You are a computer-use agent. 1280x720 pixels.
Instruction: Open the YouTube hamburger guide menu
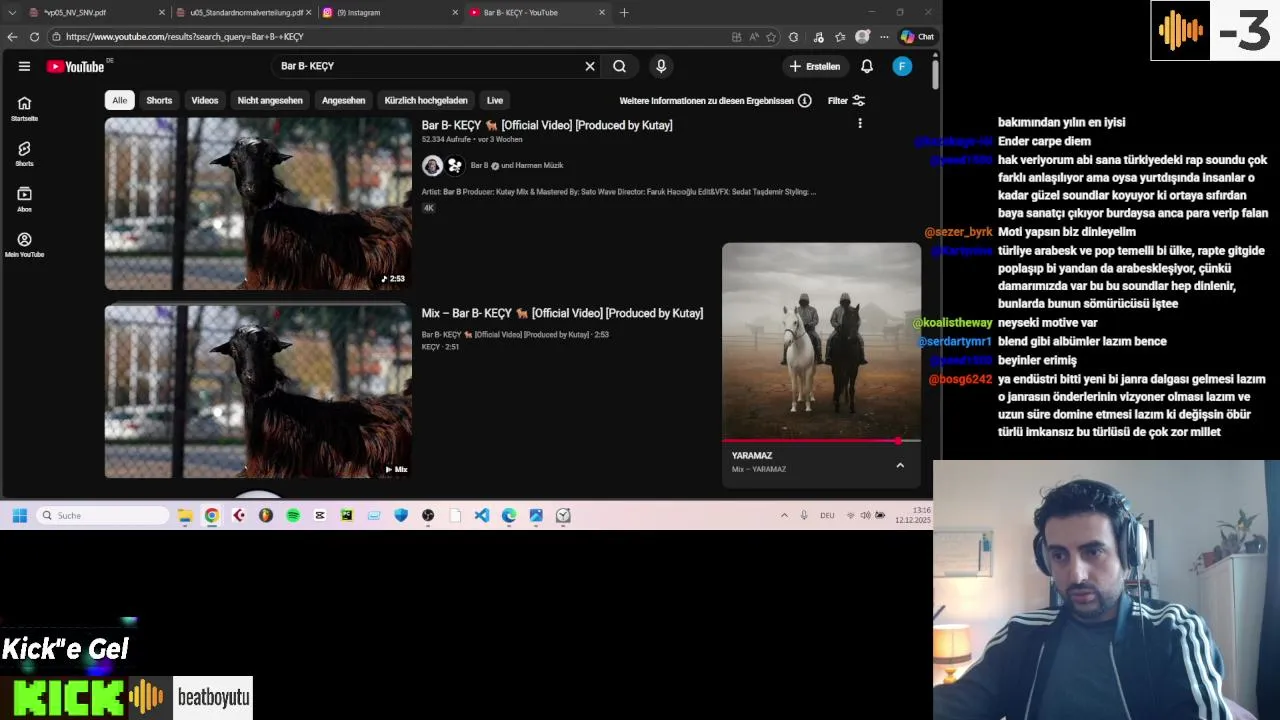tap(24, 66)
